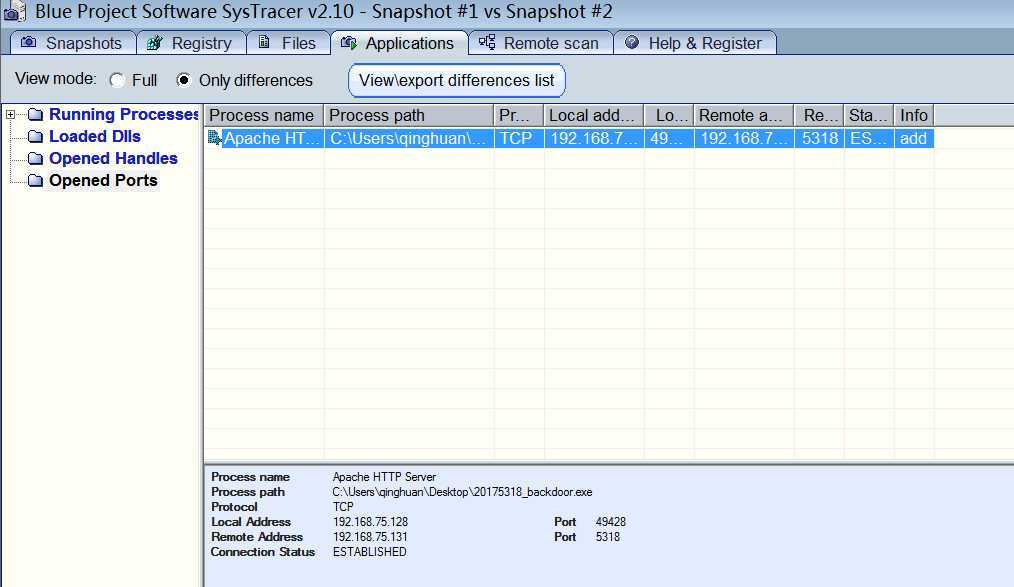Click the Running Processes folder icon
The width and height of the screenshot is (1014, 587).
pyautogui.click(x=36, y=115)
